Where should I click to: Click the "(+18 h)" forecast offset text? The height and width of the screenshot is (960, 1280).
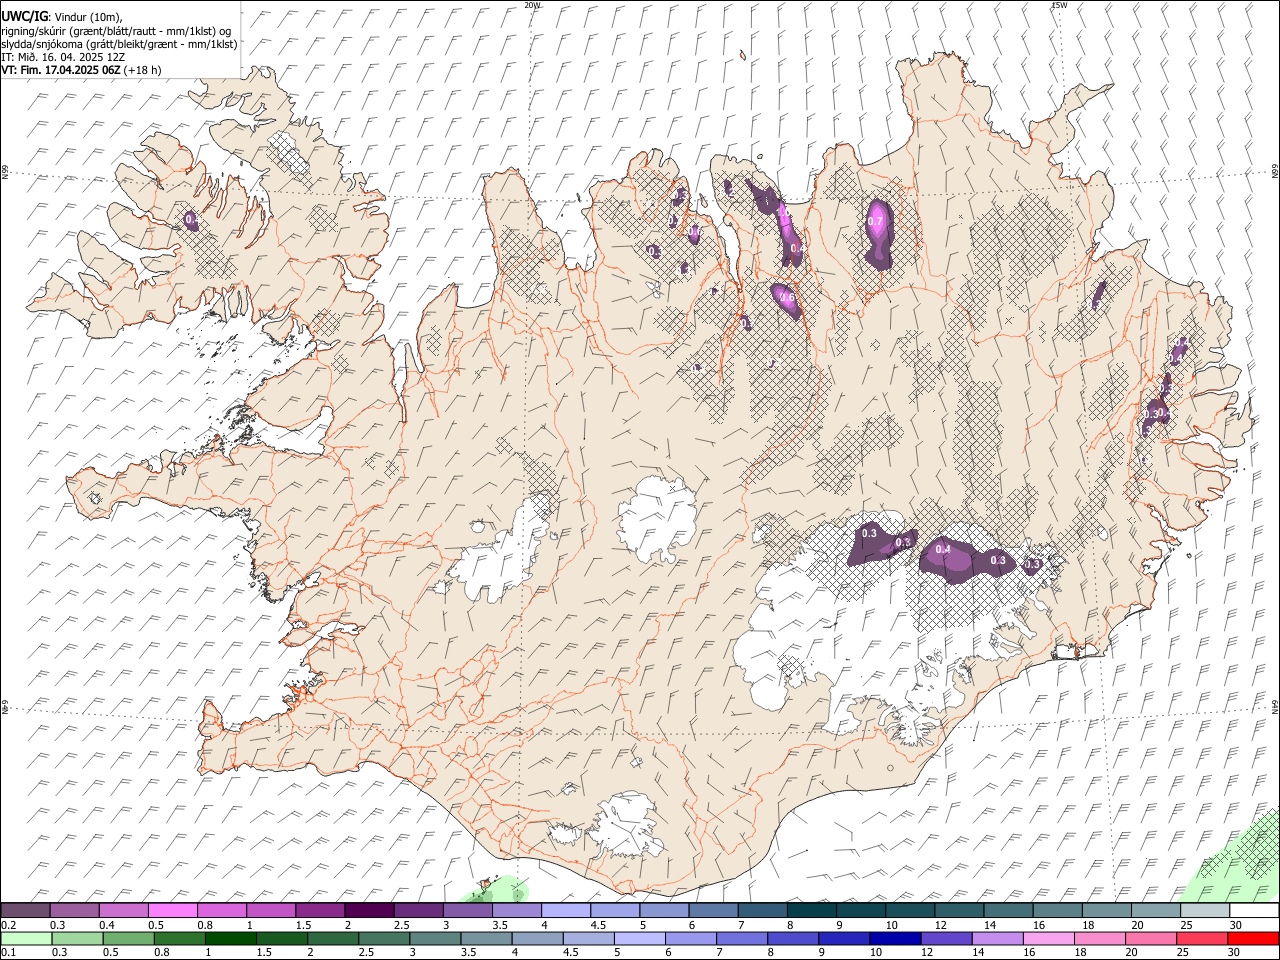(x=143, y=70)
